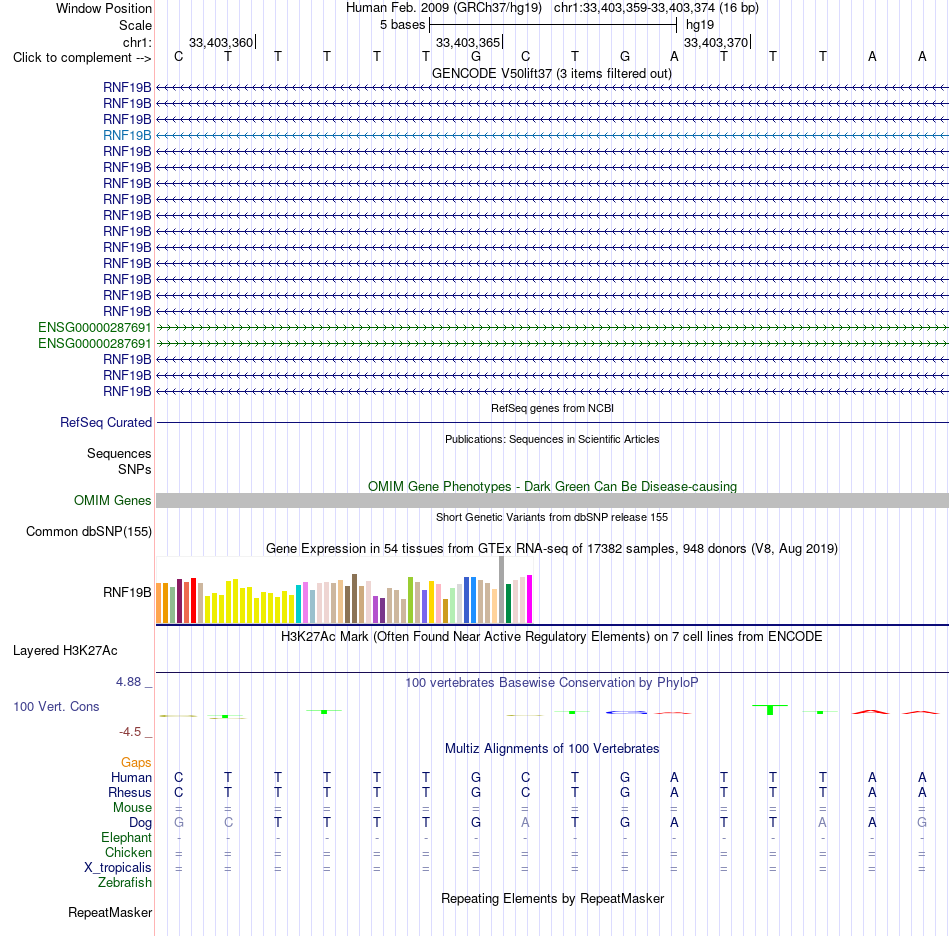Click the chr1:33,403,359-33,403,374 (16 bp) position title
950x936 pixels.
click(x=656, y=8)
